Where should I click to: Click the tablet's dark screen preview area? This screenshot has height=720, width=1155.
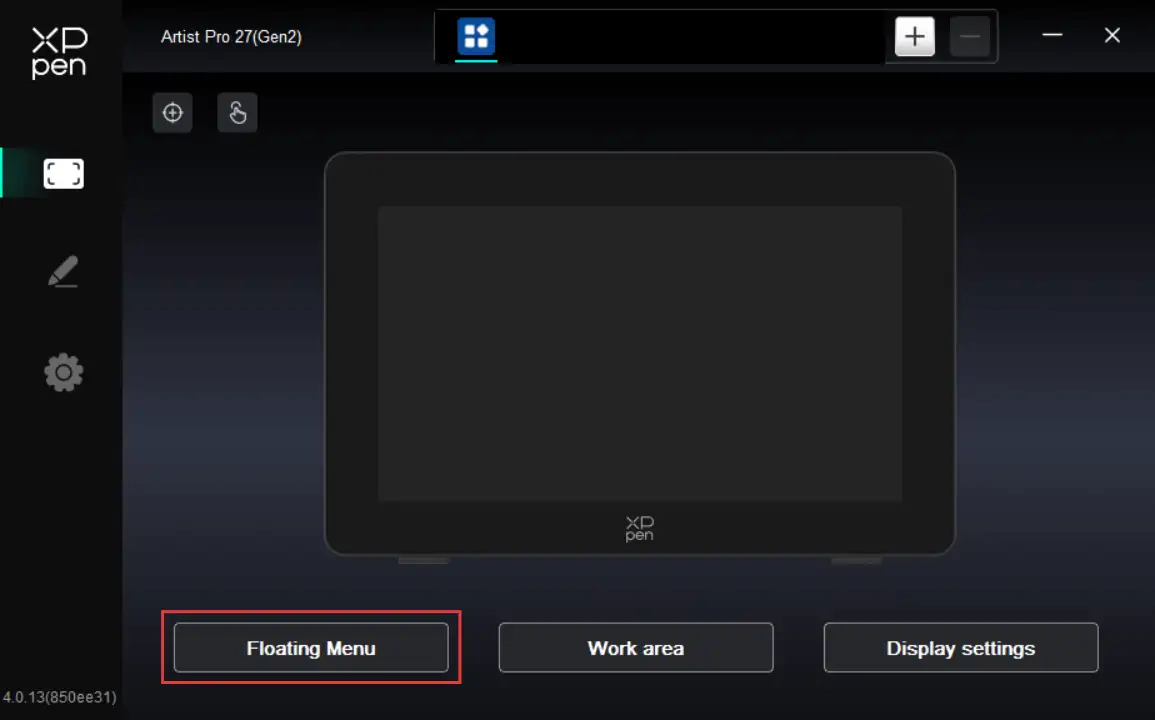tap(639, 353)
